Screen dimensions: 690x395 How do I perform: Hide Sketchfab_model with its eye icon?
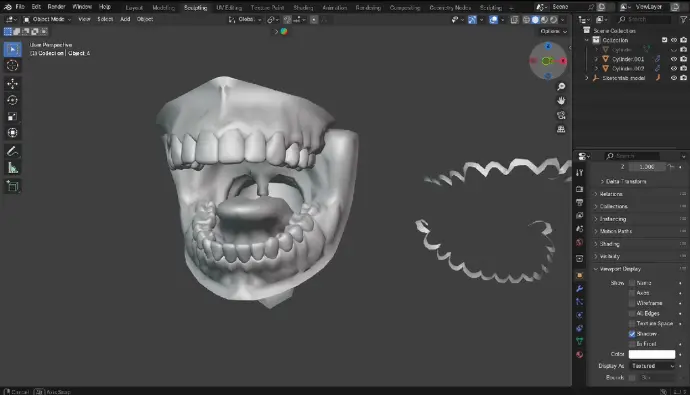tap(674, 78)
